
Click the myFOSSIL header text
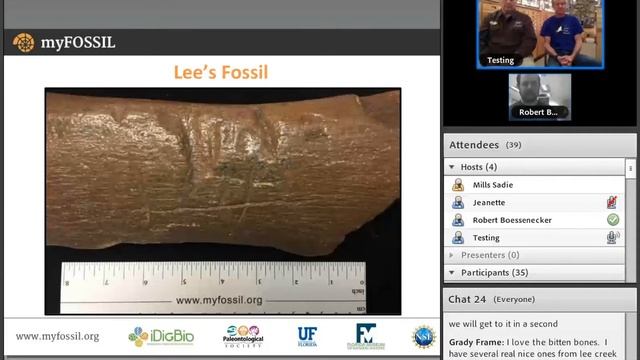pyautogui.click(x=78, y=42)
